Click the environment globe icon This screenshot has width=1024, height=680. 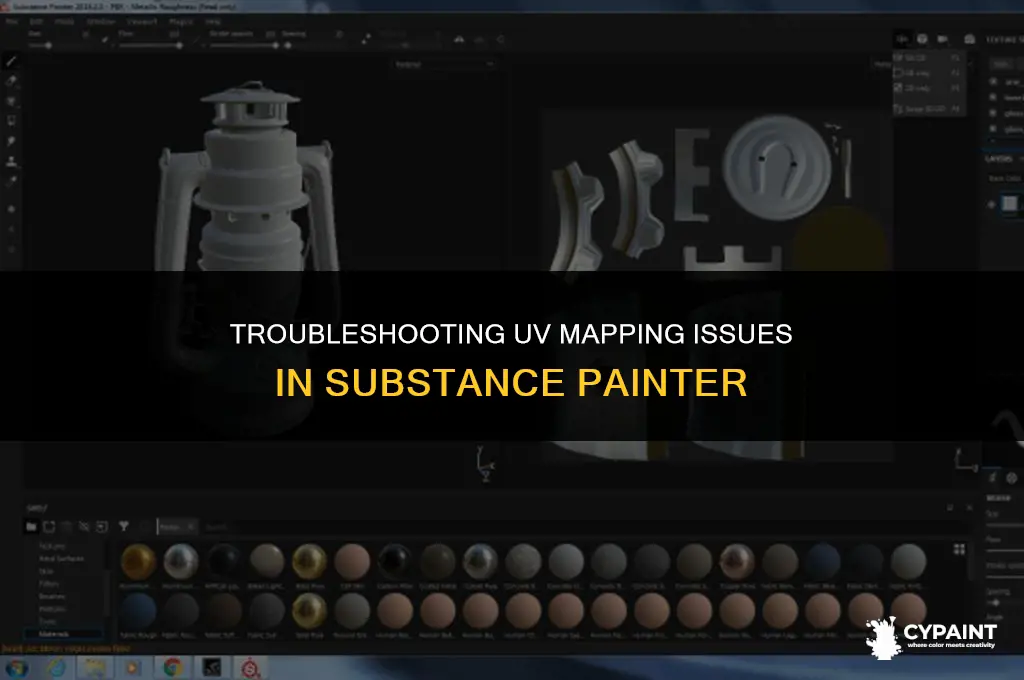pyautogui.click(x=922, y=39)
